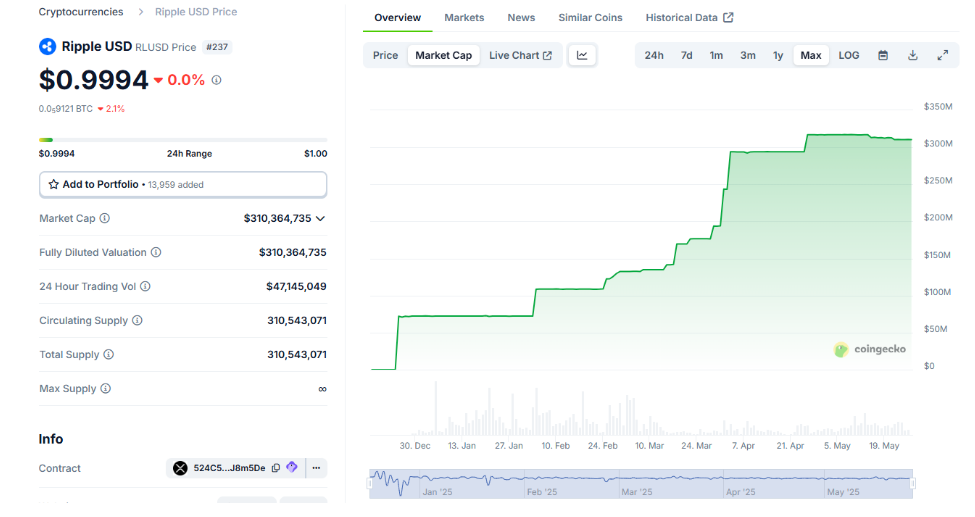Select the 1m chart range
The width and height of the screenshot is (975, 517).
[x=716, y=55]
